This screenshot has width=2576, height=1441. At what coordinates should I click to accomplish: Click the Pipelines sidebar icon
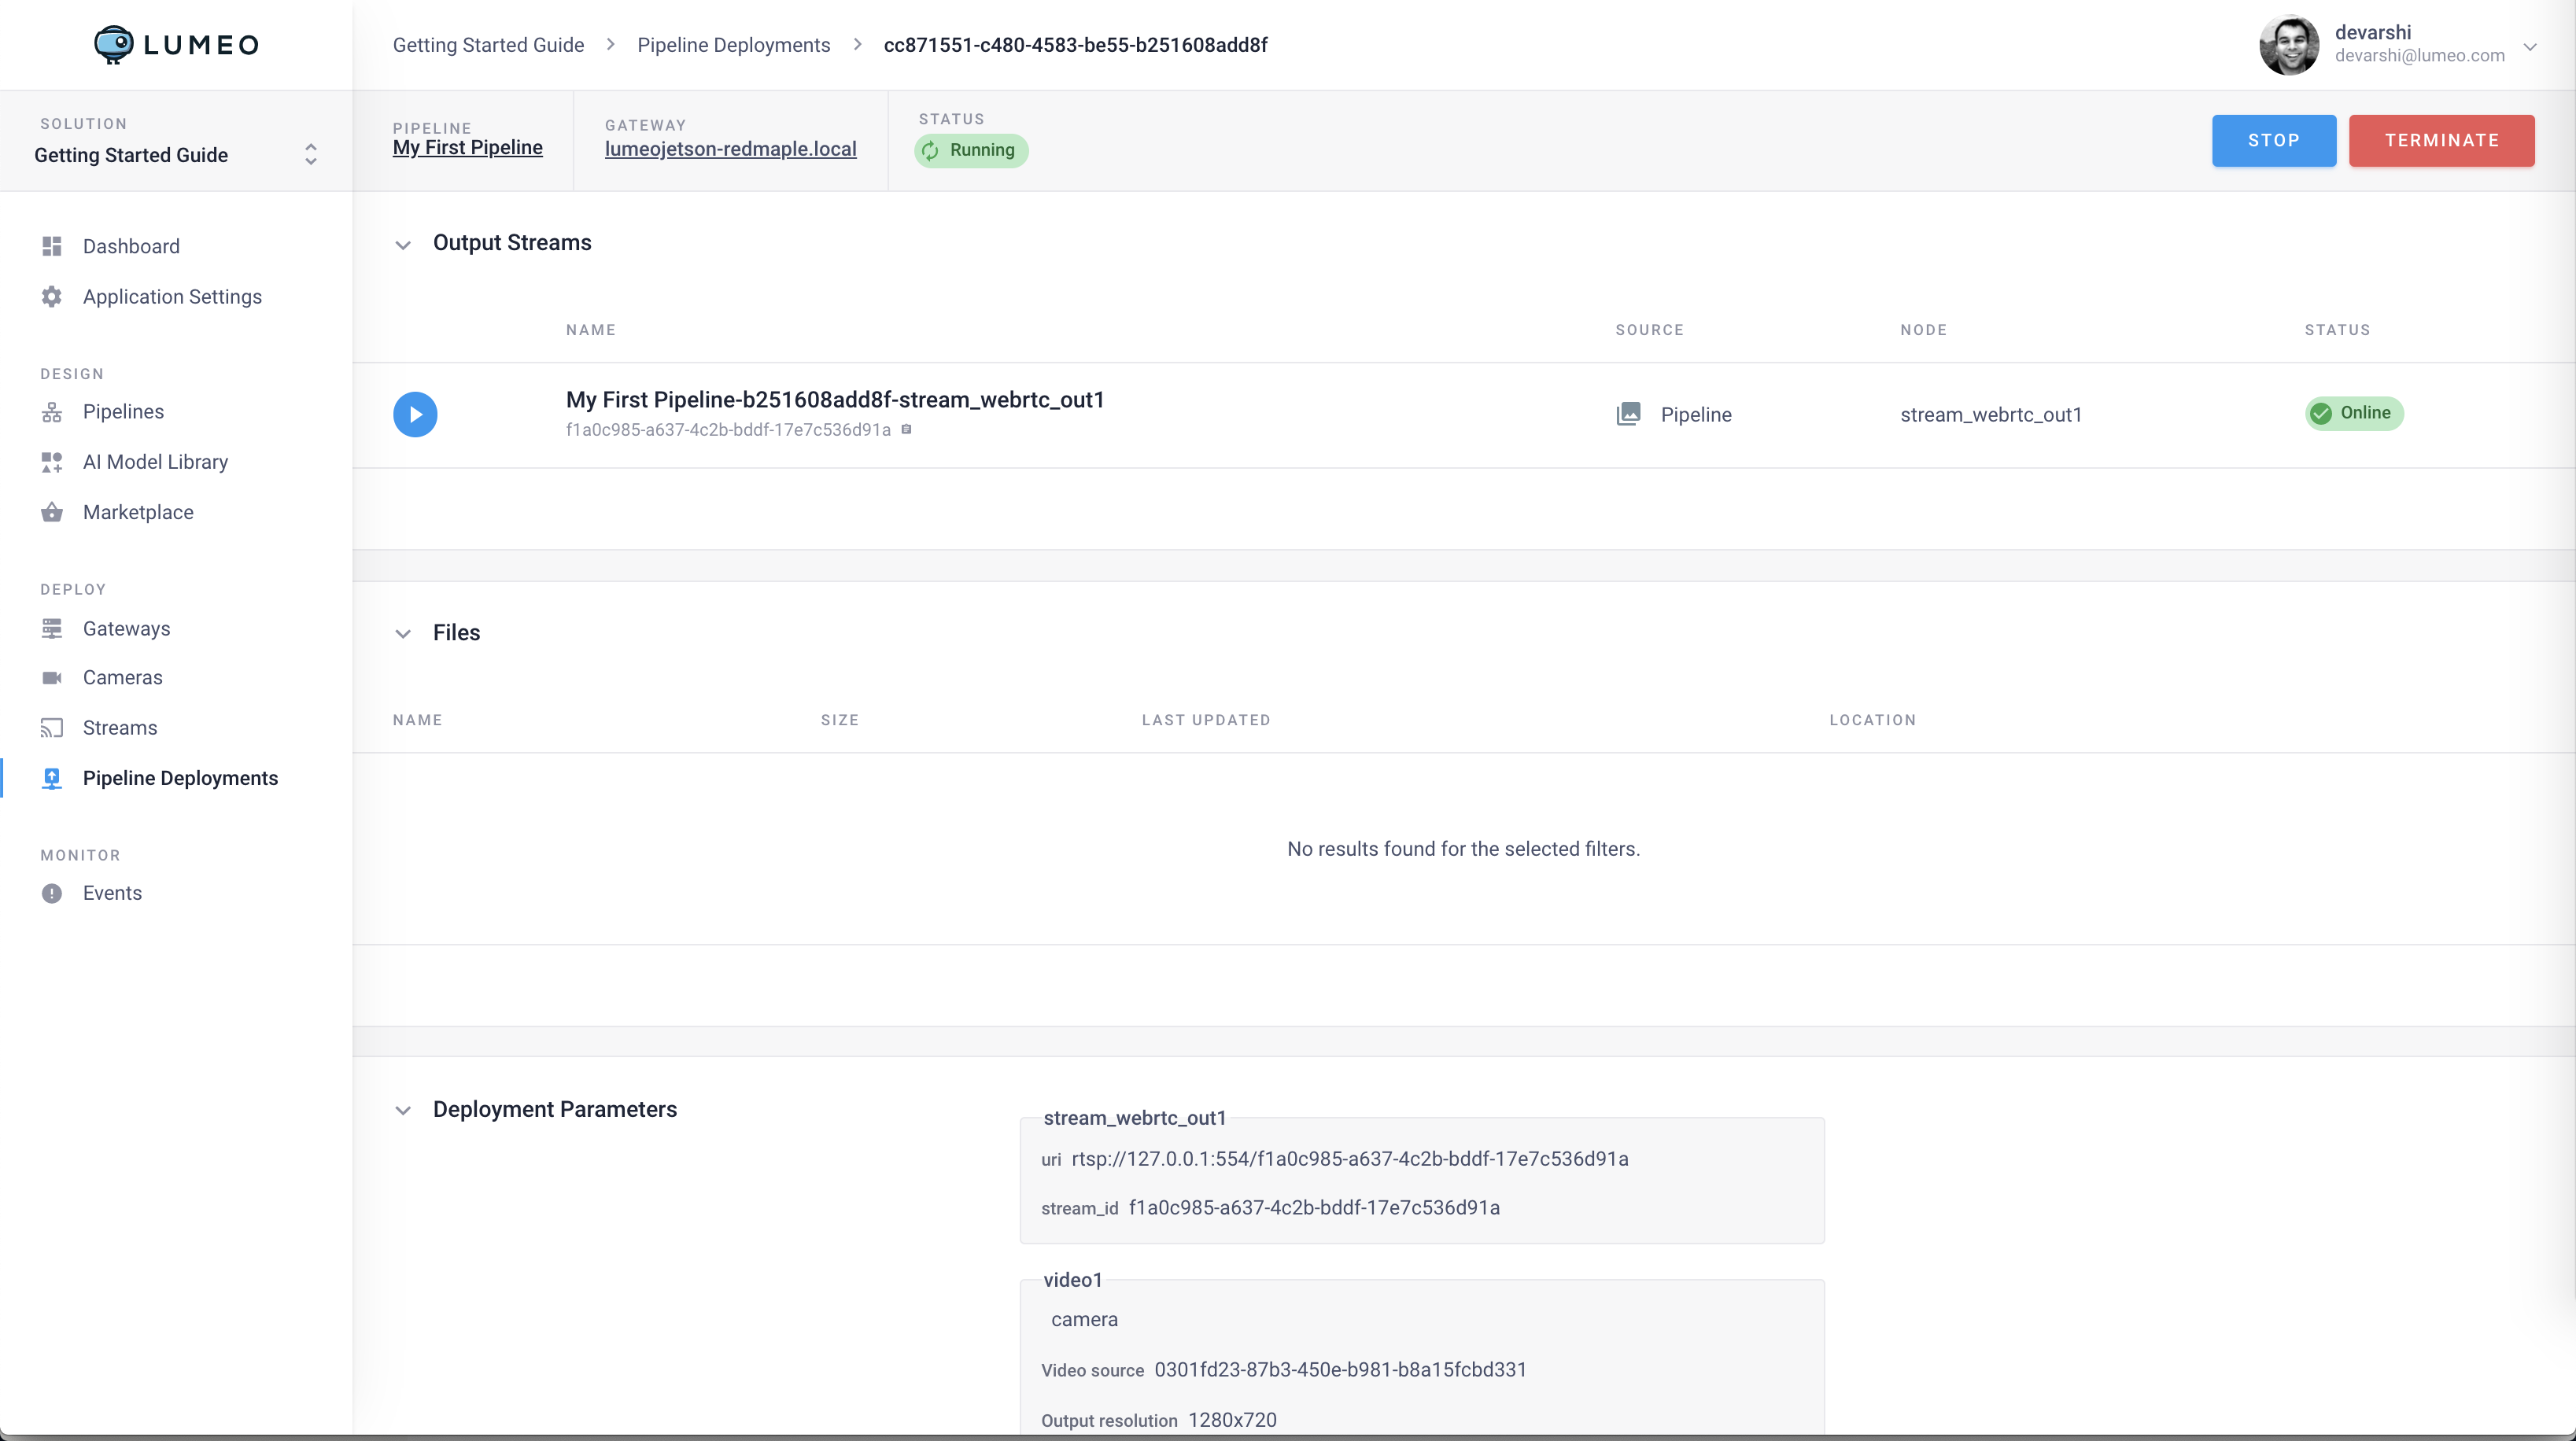[x=52, y=412]
